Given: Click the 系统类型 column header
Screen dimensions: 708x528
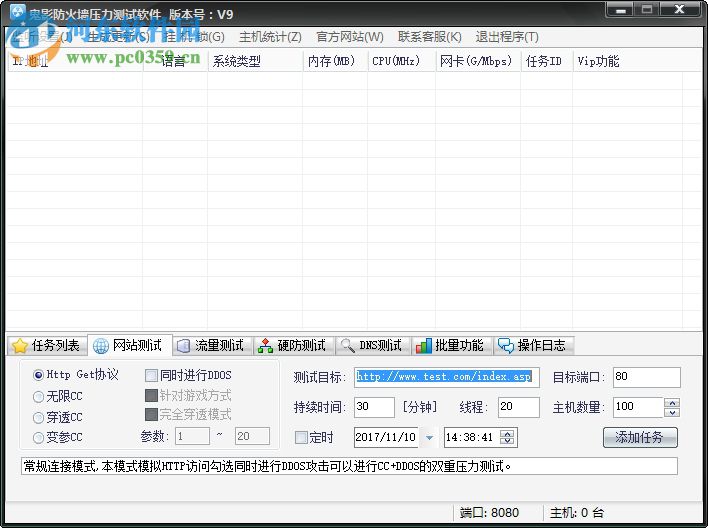Looking at the screenshot, I should (255, 61).
